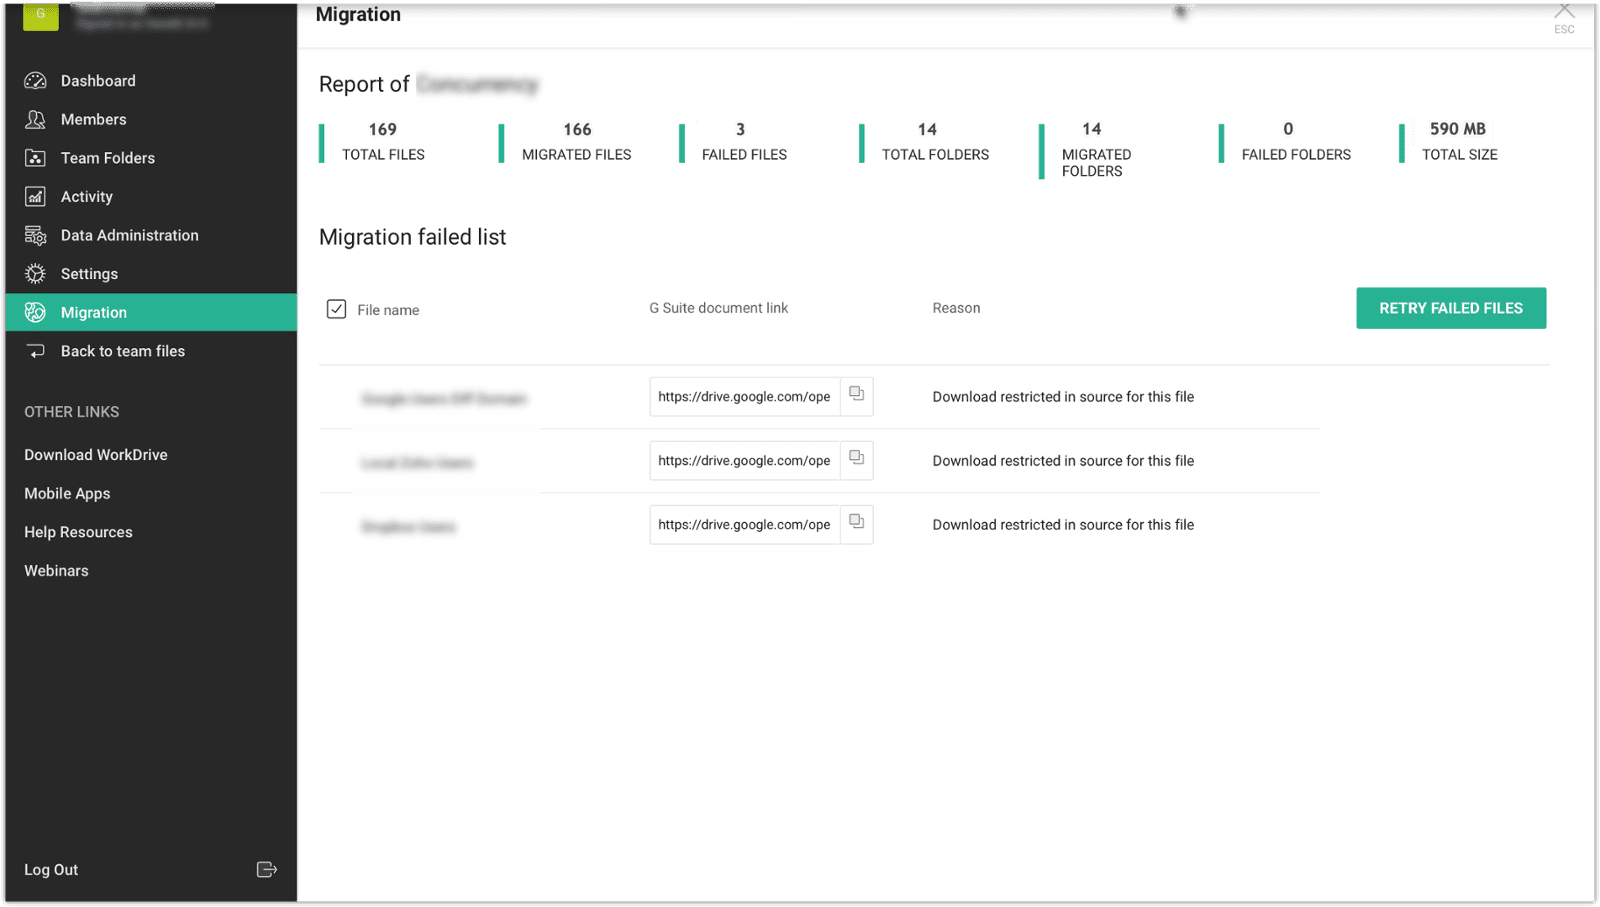Copy the second failed file's Drive link
This screenshot has height=907, width=1600.
856,459
